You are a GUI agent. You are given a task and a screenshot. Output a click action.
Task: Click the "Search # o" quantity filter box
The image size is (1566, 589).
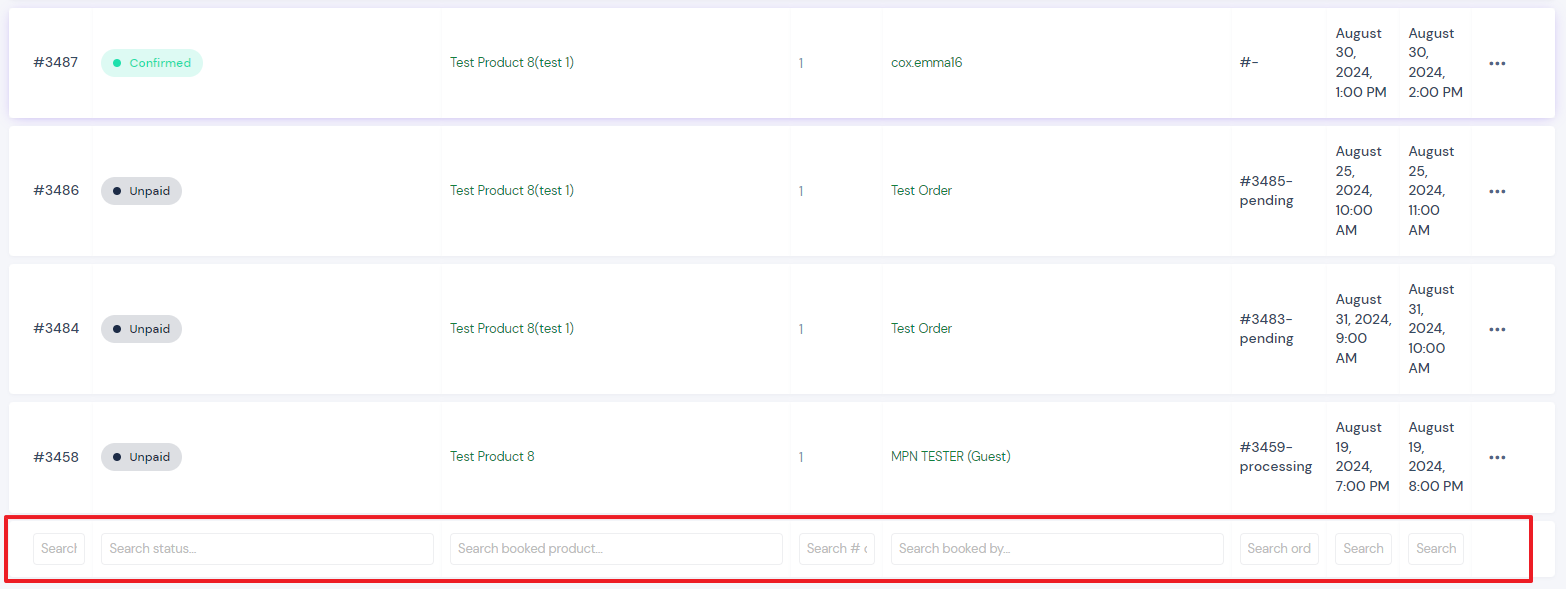(837, 549)
